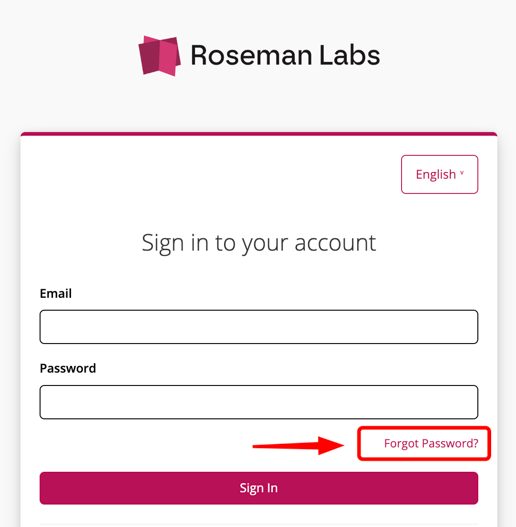Viewport: 516px width, 527px height.
Task: Click the lighter pink right page of logo
Action: pos(169,57)
